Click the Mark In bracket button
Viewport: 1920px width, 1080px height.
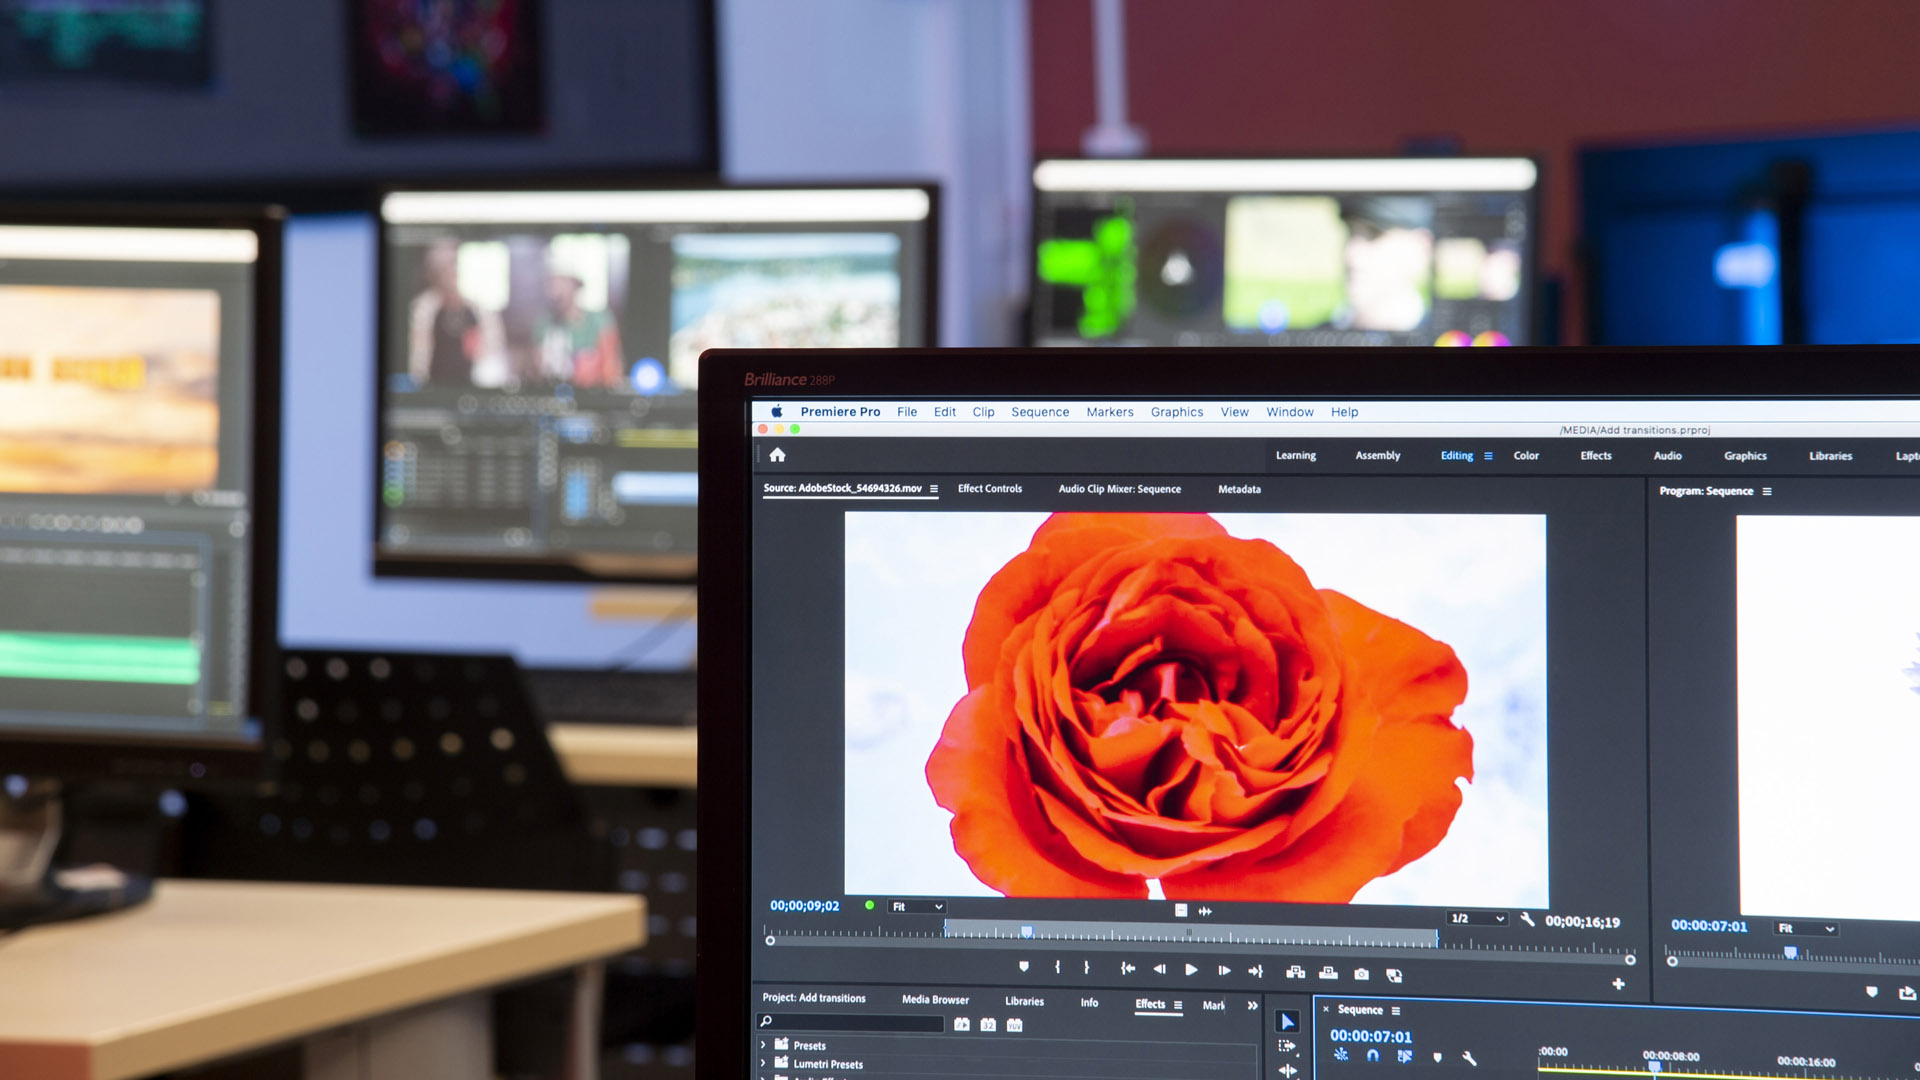click(1057, 967)
